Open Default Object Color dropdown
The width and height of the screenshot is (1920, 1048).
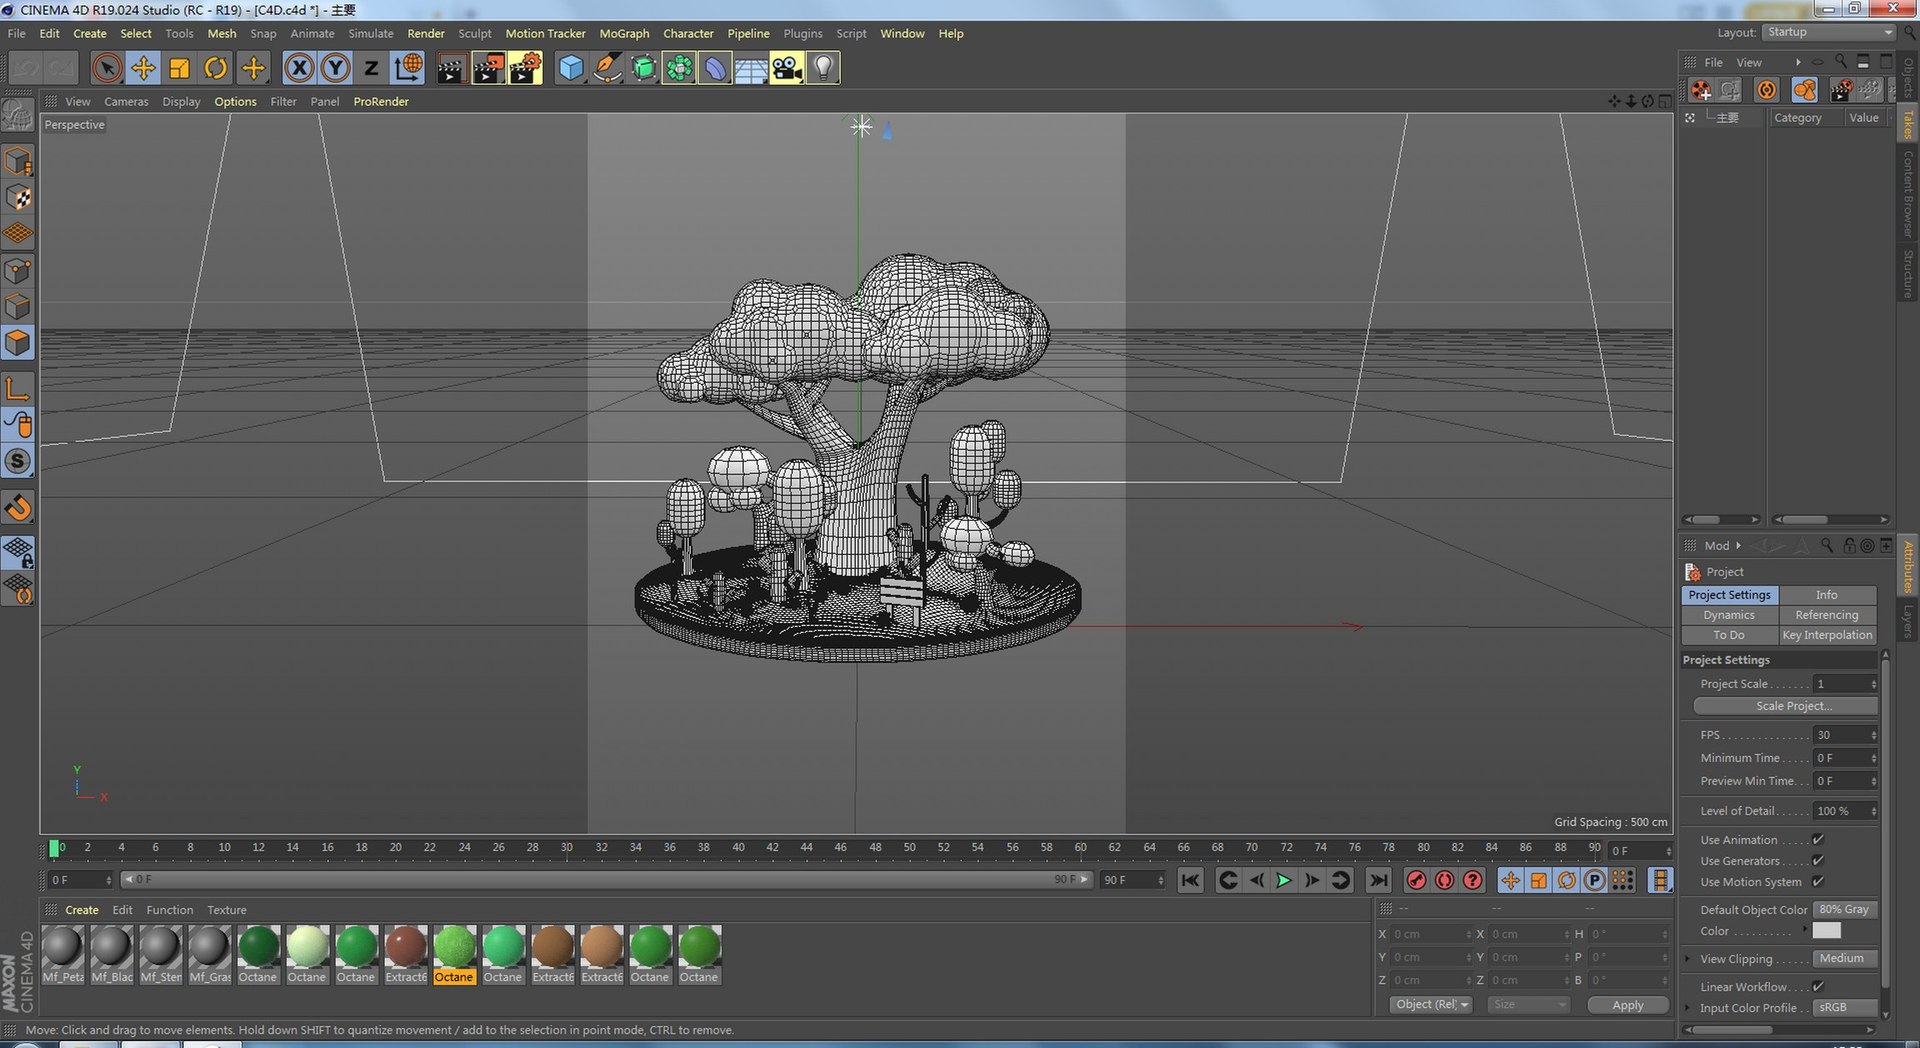(x=1846, y=910)
